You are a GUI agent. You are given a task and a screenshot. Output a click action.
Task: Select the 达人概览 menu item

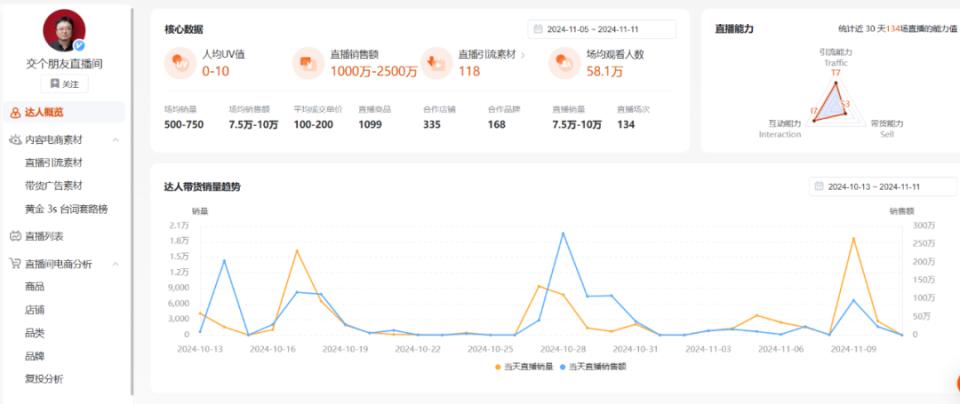64,112
